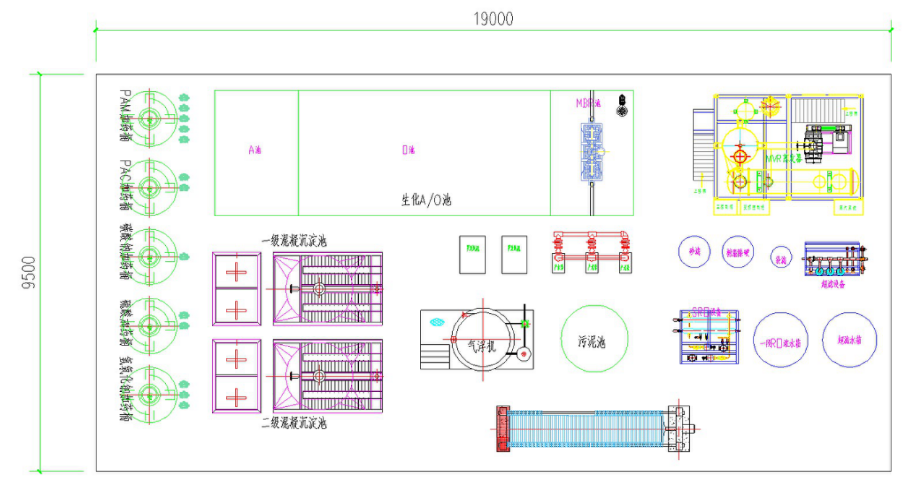923x482 pixels.
Task: Select the RO equipment skid drawing
Action: tap(709, 335)
